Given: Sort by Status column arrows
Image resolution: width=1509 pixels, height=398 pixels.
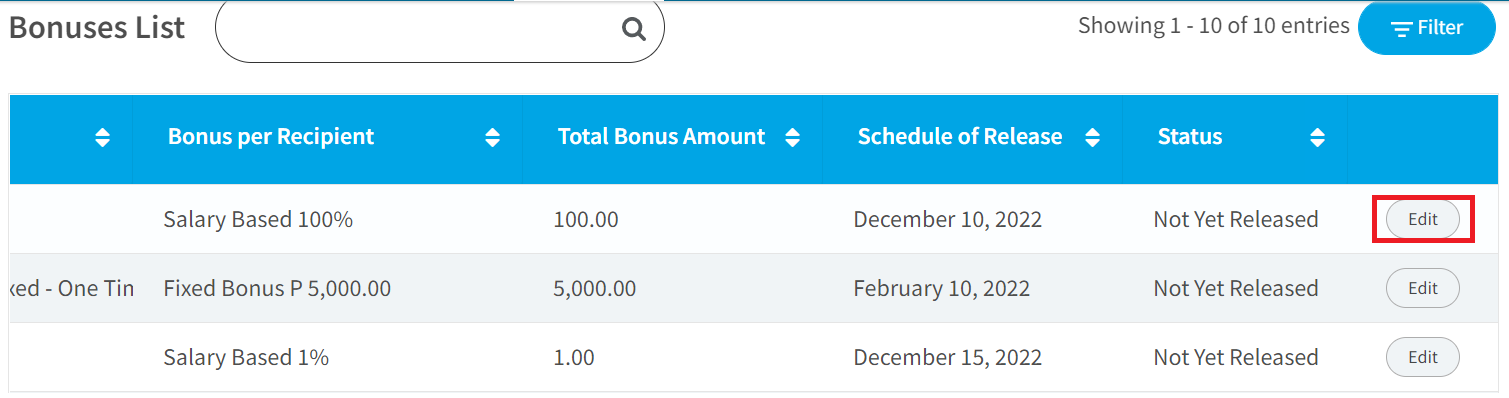Looking at the screenshot, I should click(1318, 138).
